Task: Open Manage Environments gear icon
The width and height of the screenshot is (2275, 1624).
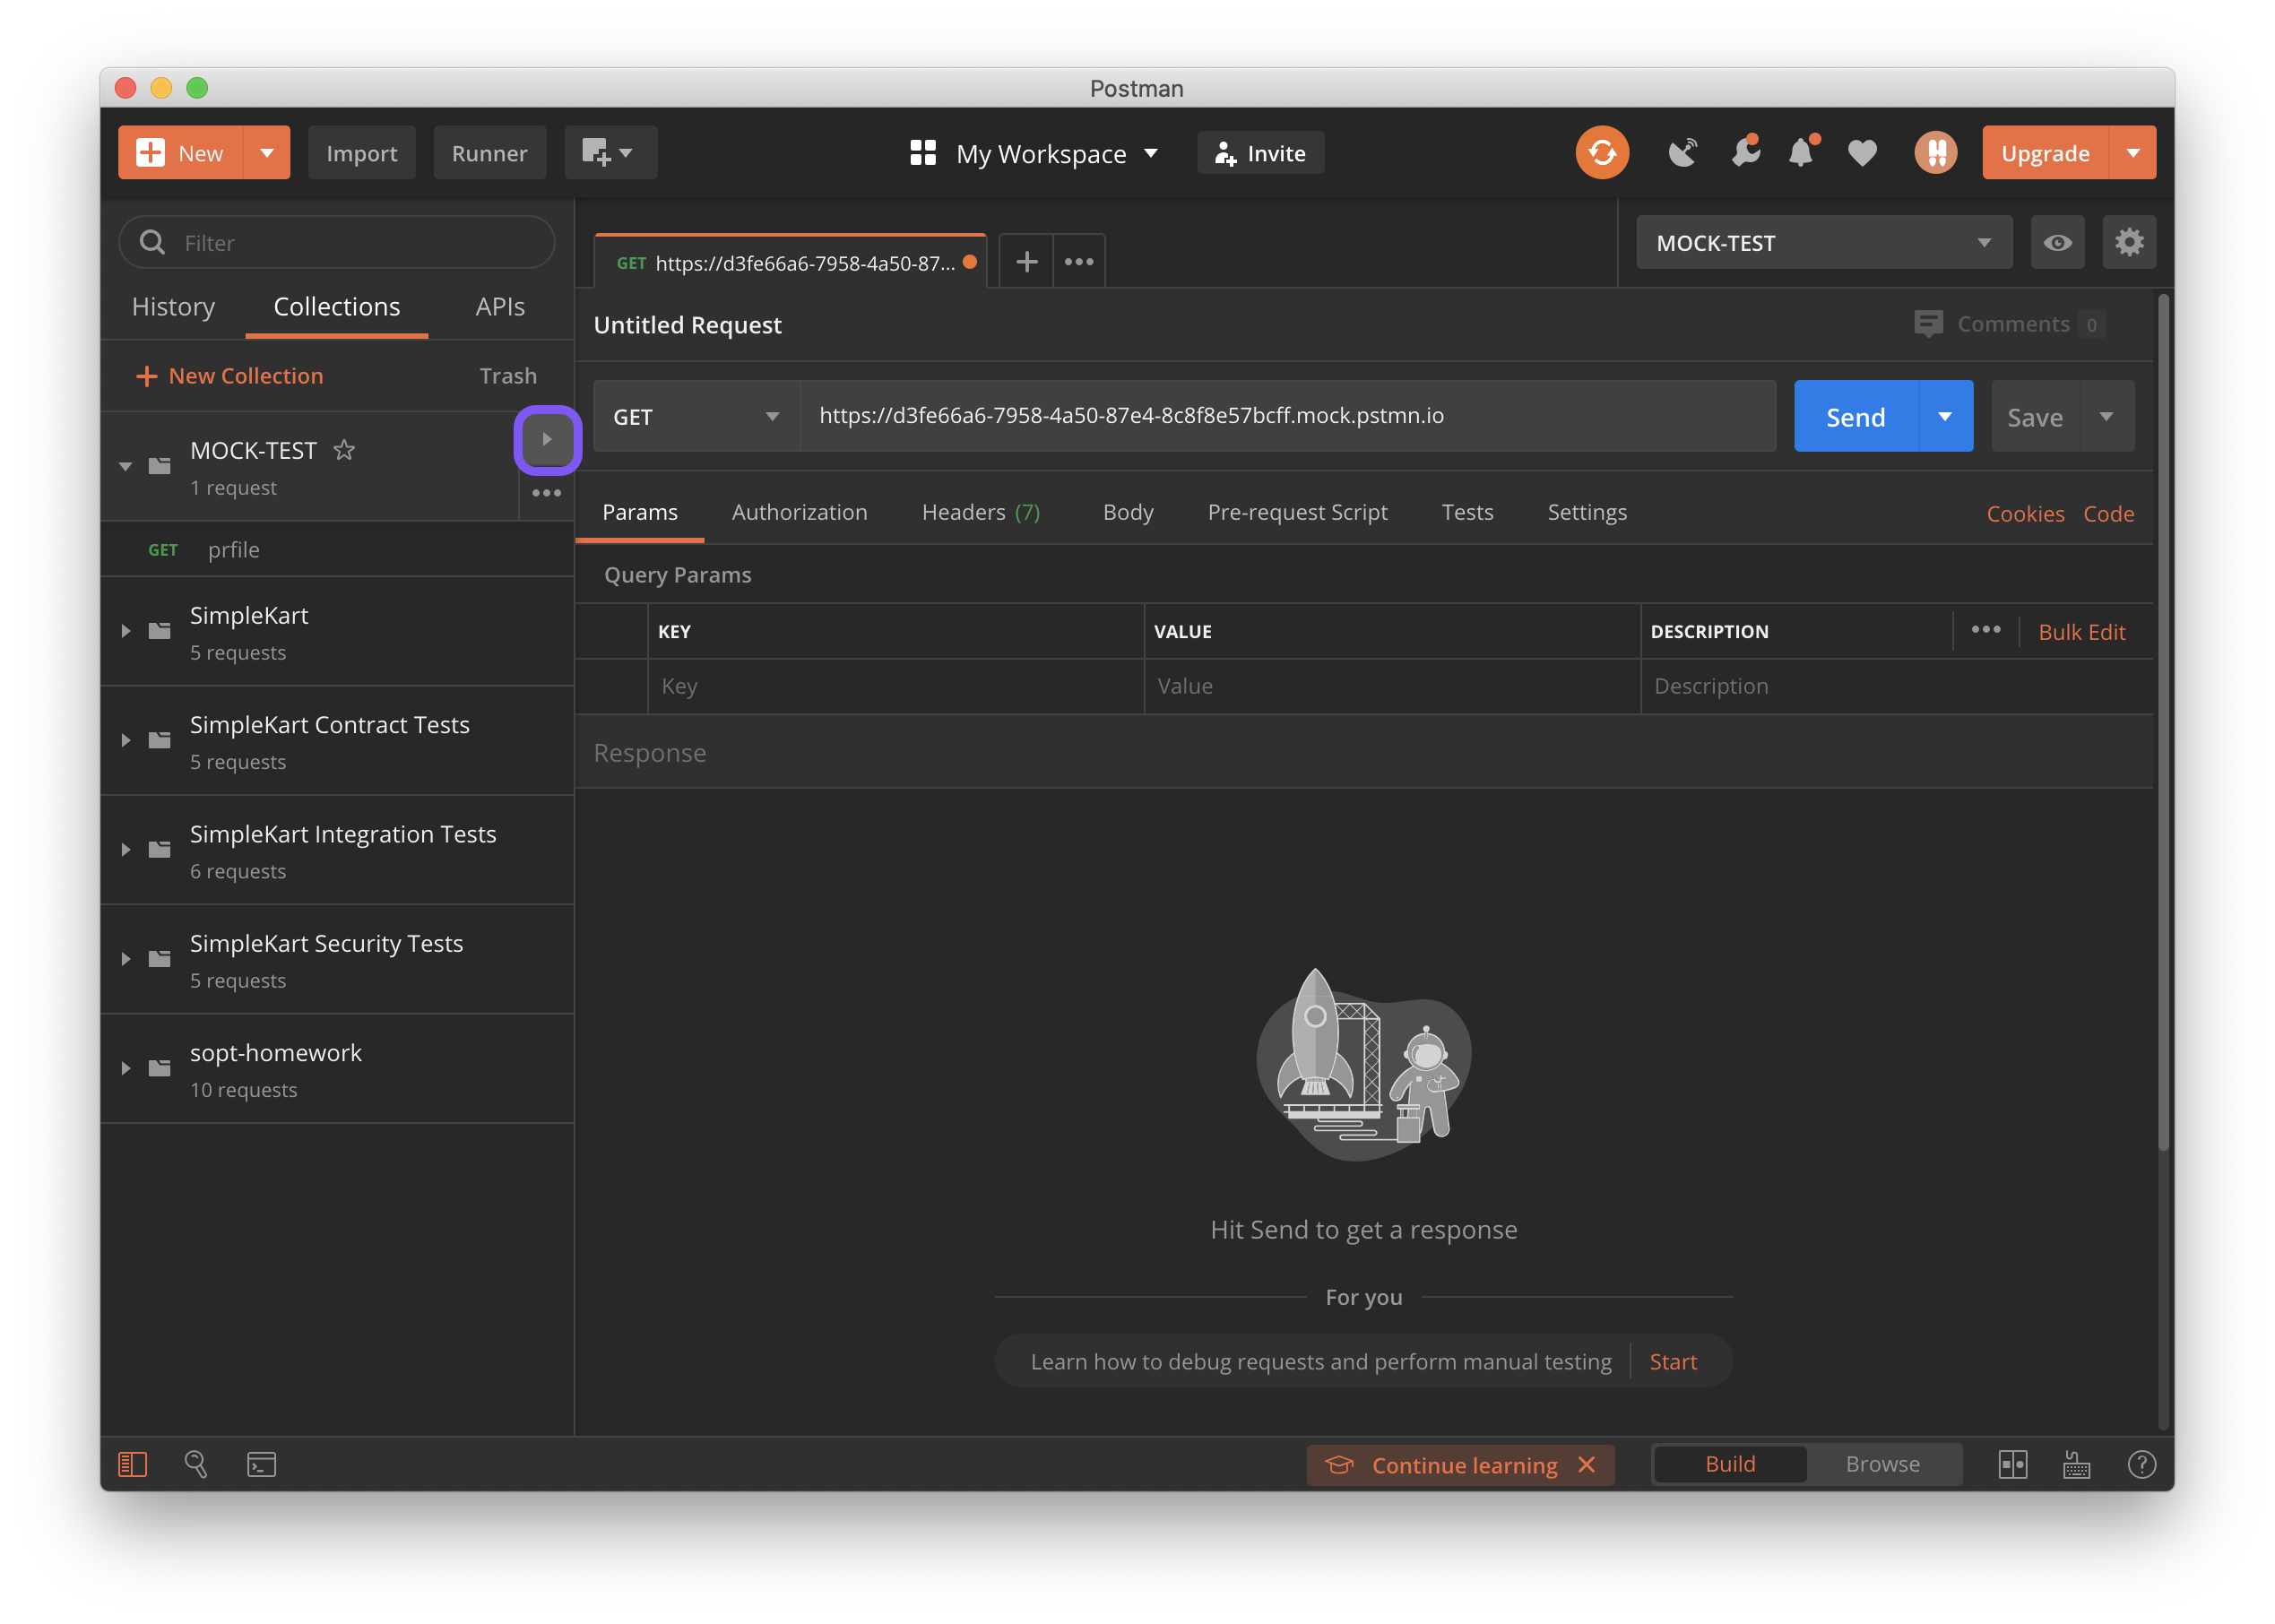Action: tap(2128, 242)
